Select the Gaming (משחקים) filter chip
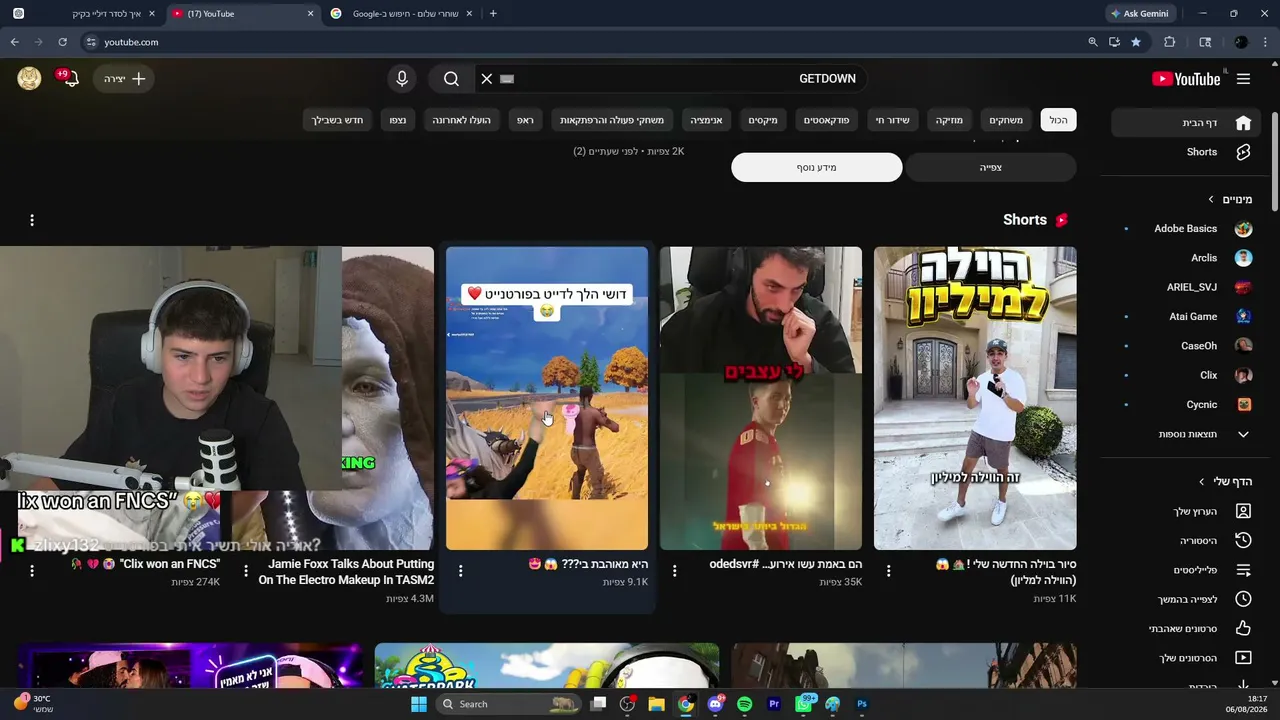1280x720 pixels. tap(1006, 120)
